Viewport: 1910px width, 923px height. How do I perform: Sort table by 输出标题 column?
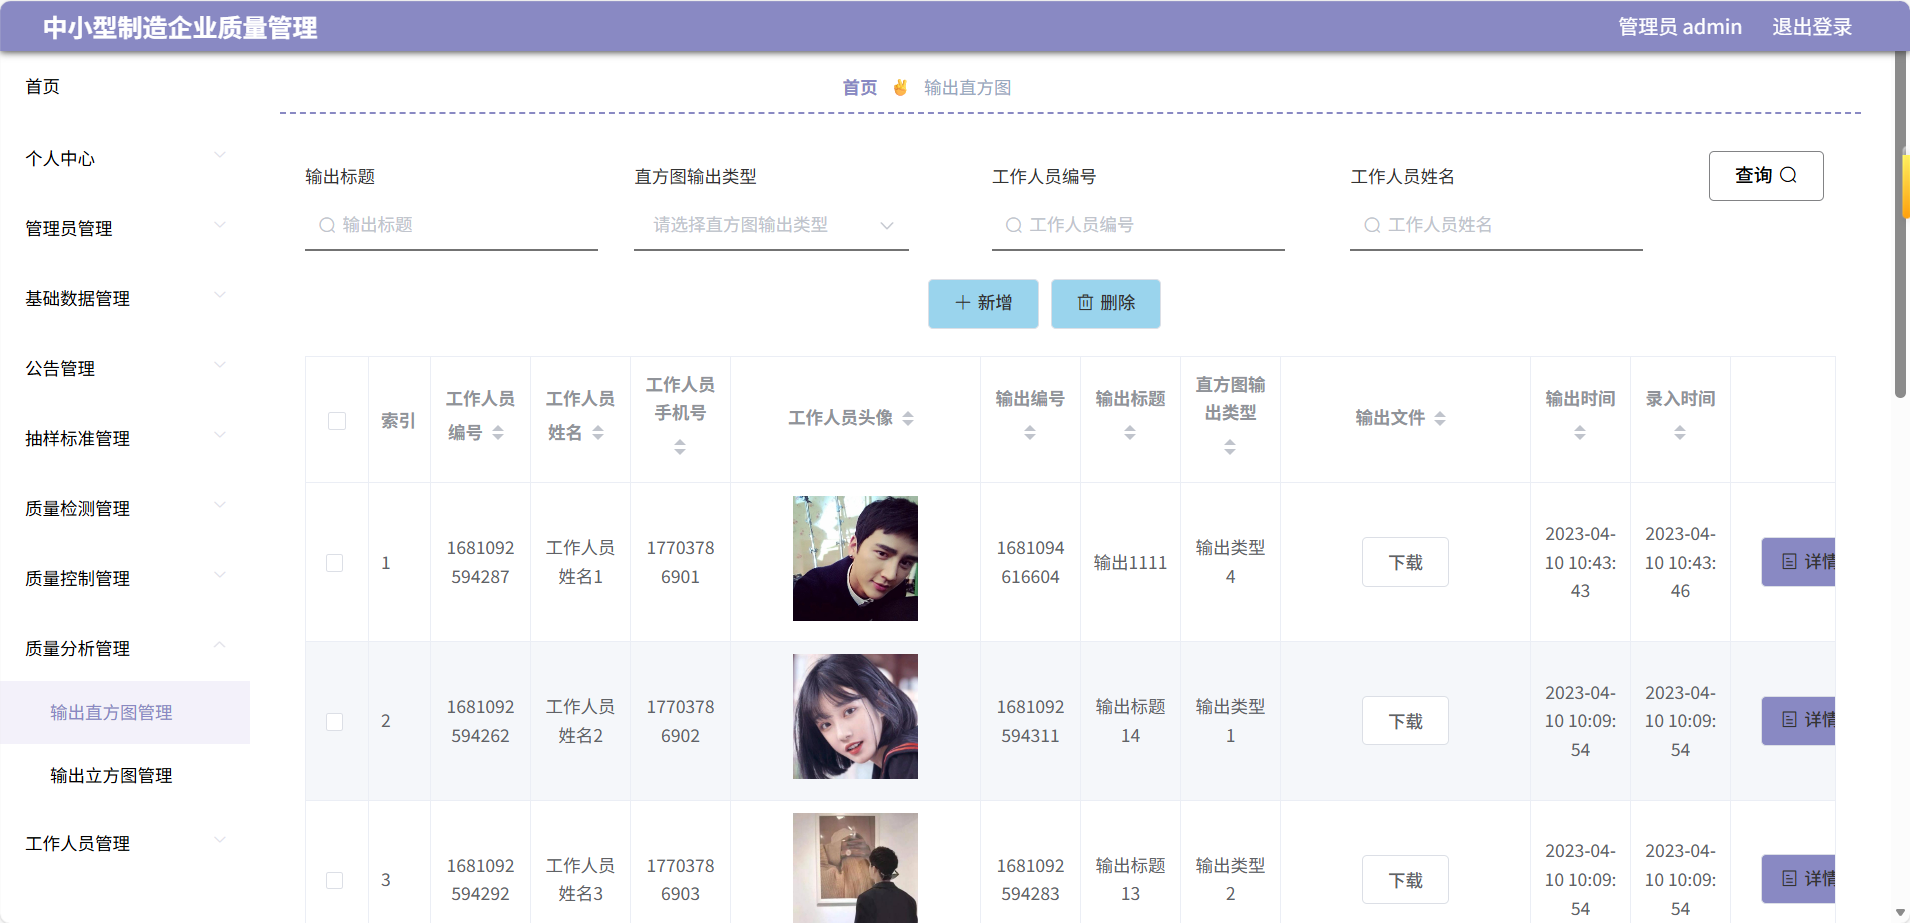pyautogui.click(x=1130, y=433)
